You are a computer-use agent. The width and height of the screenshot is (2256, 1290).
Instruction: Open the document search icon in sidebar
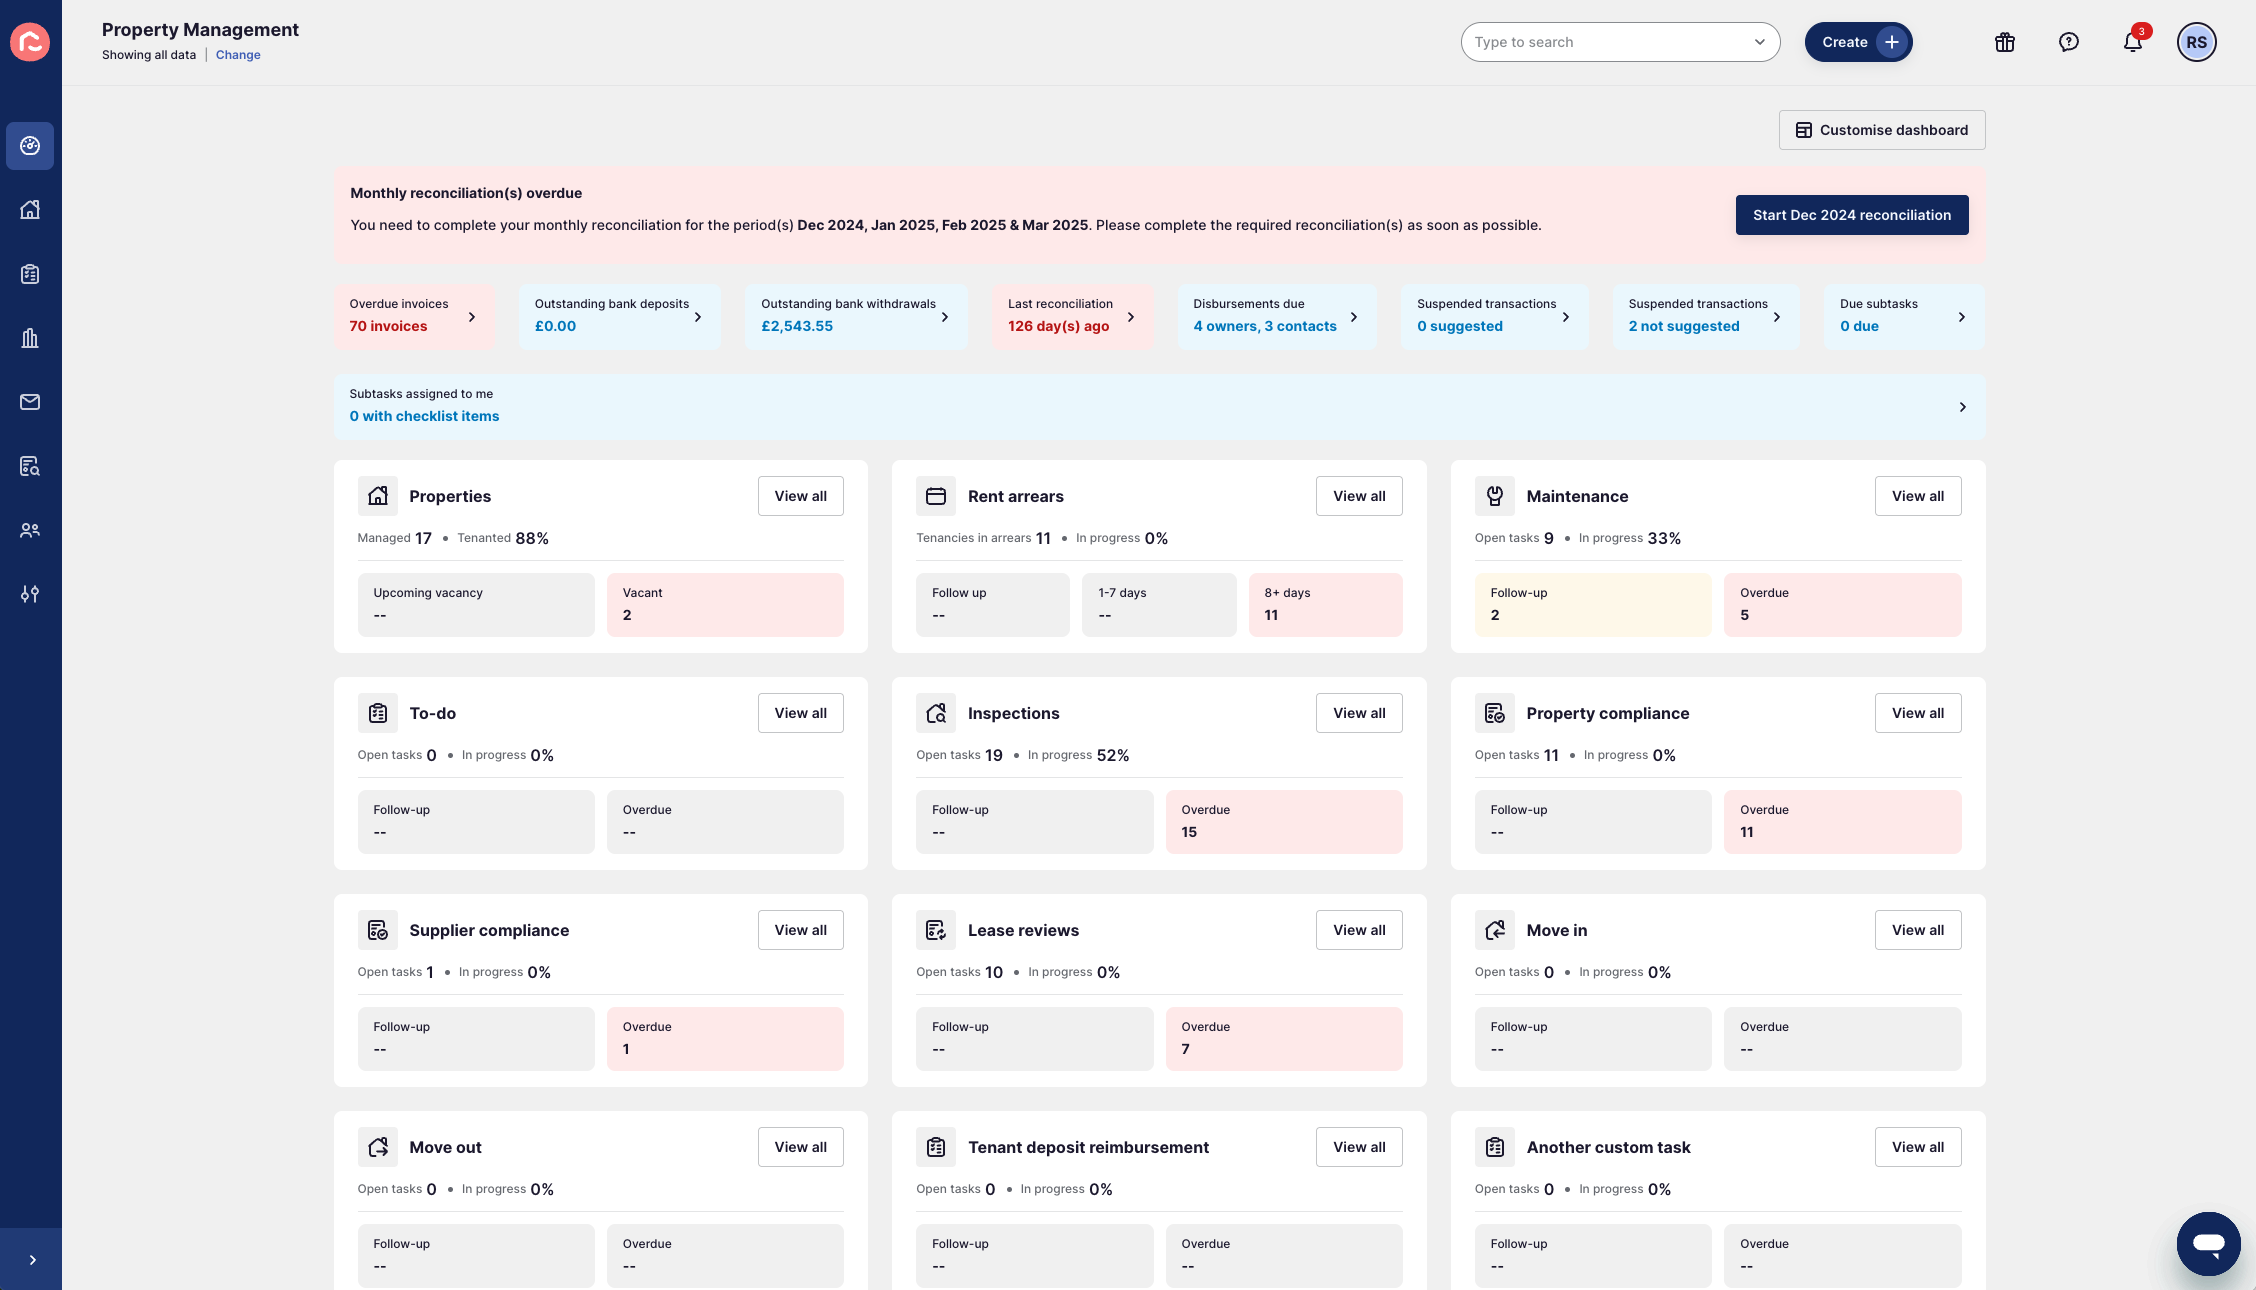point(30,466)
